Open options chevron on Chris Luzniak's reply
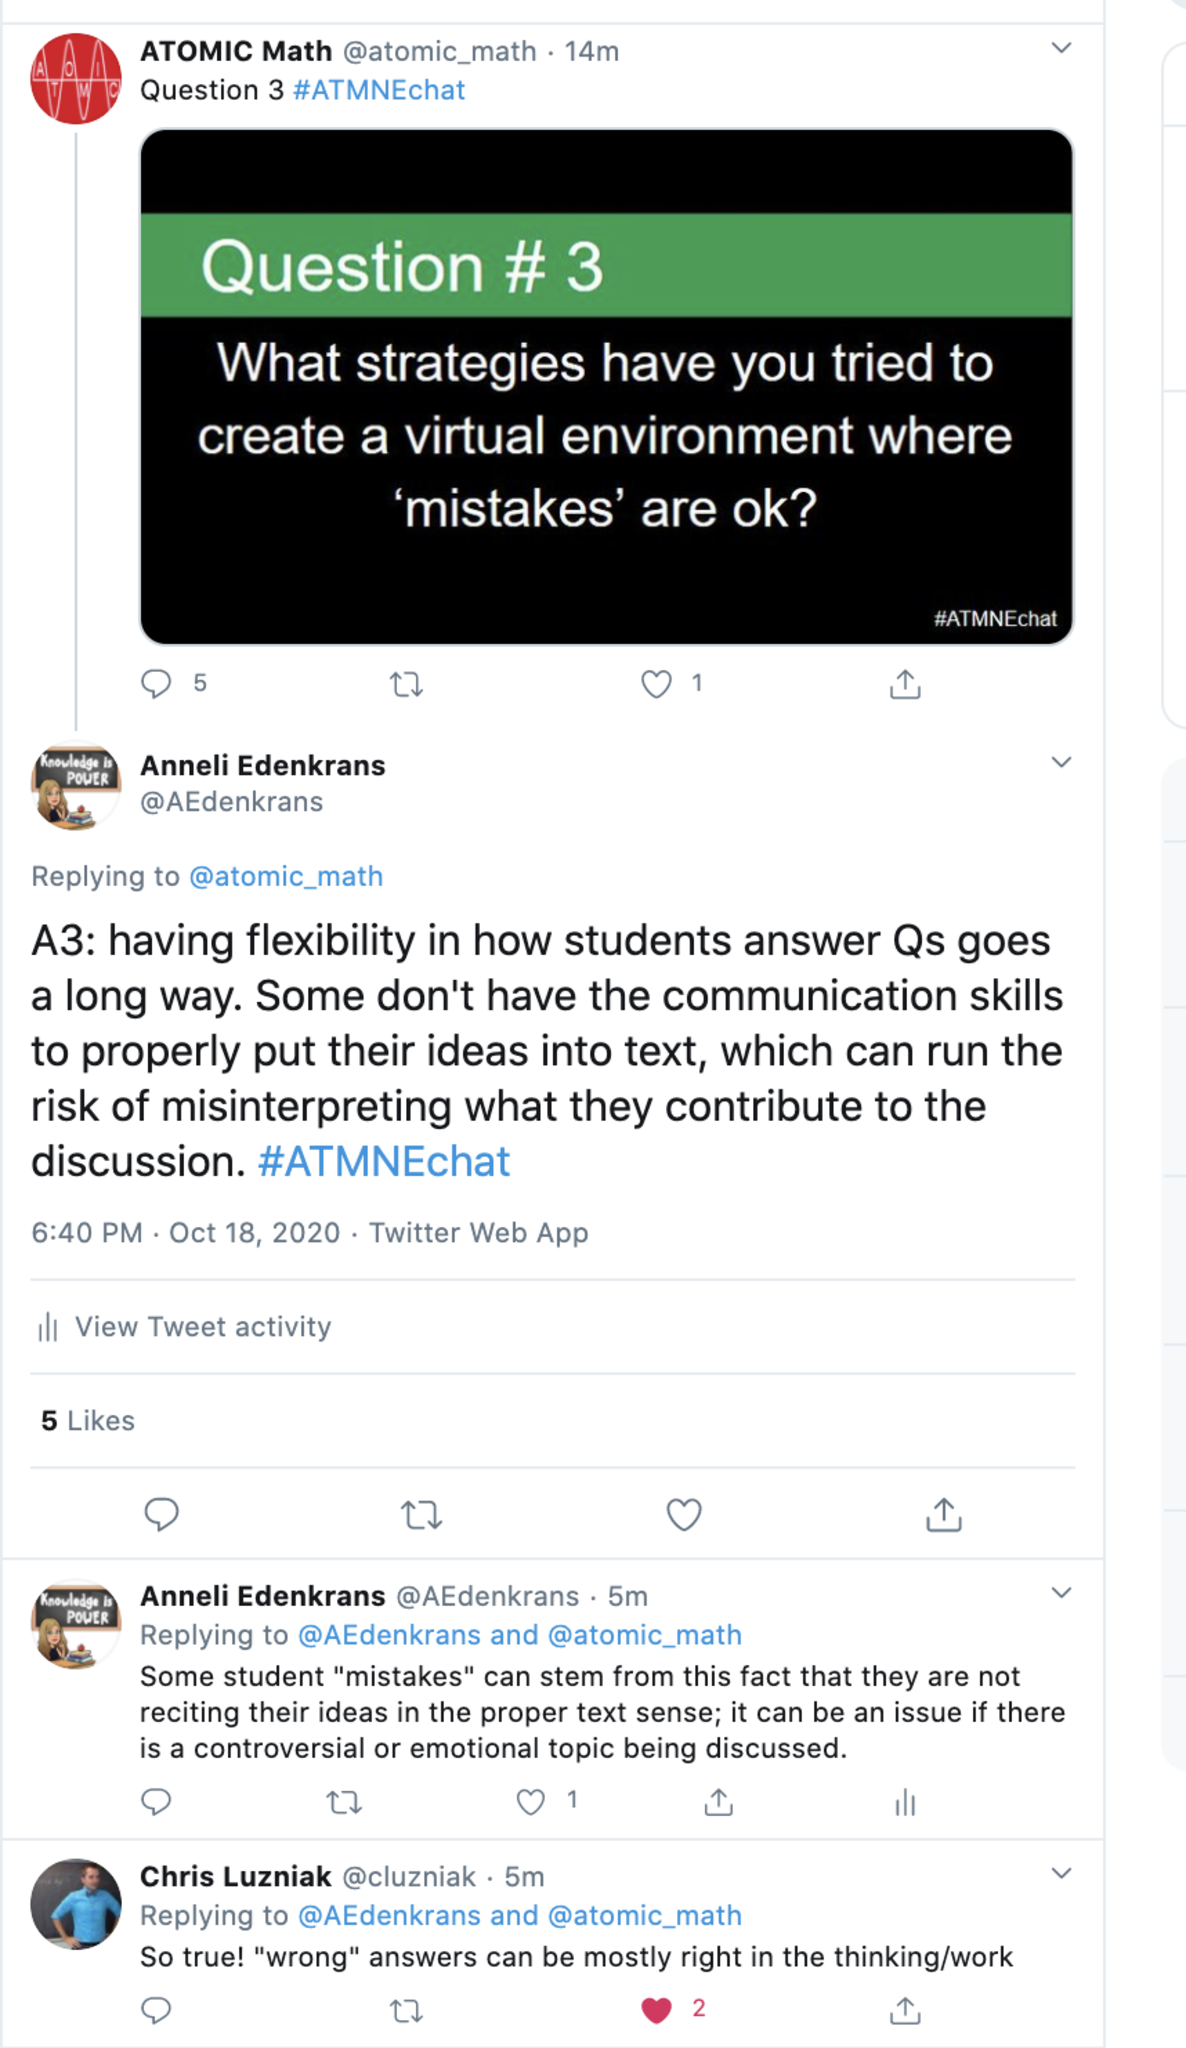Viewport: 1186px width, 2048px height. click(1062, 1873)
